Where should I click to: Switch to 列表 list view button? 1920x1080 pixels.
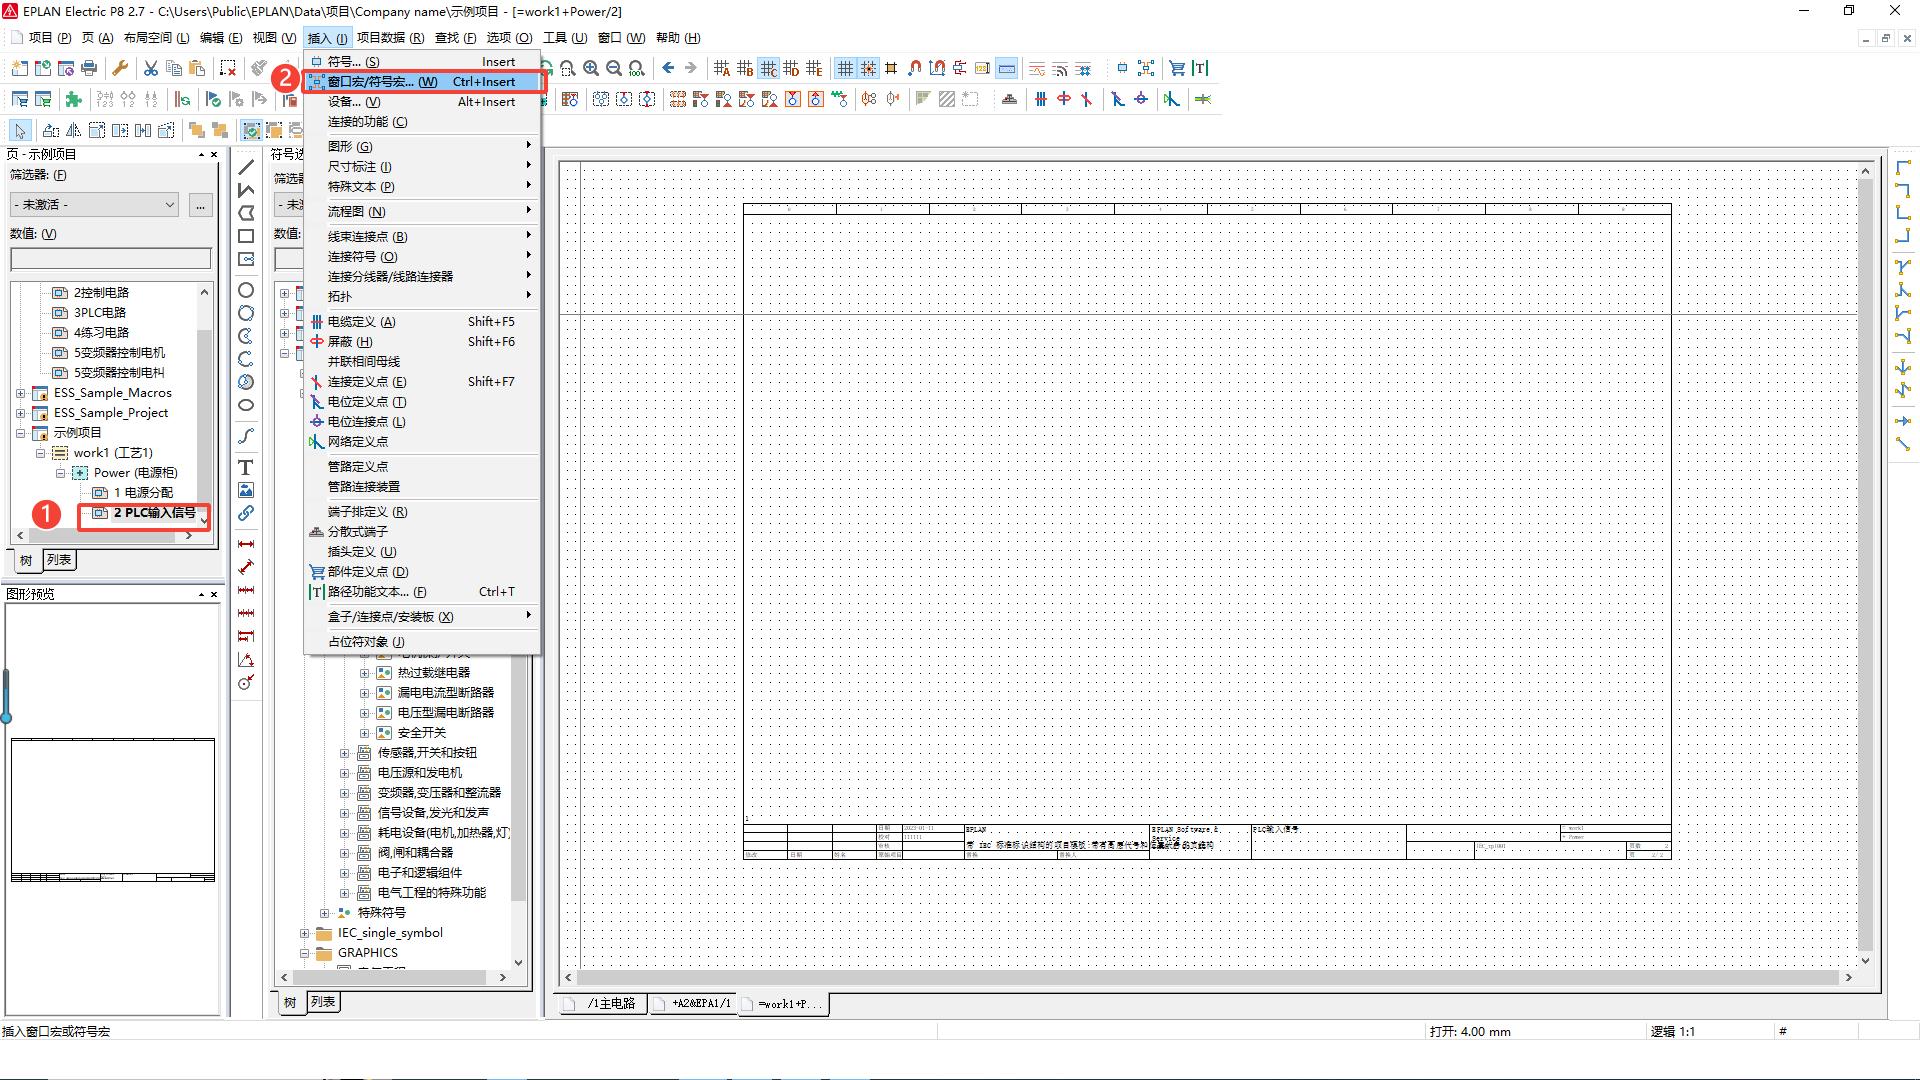tap(59, 560)
